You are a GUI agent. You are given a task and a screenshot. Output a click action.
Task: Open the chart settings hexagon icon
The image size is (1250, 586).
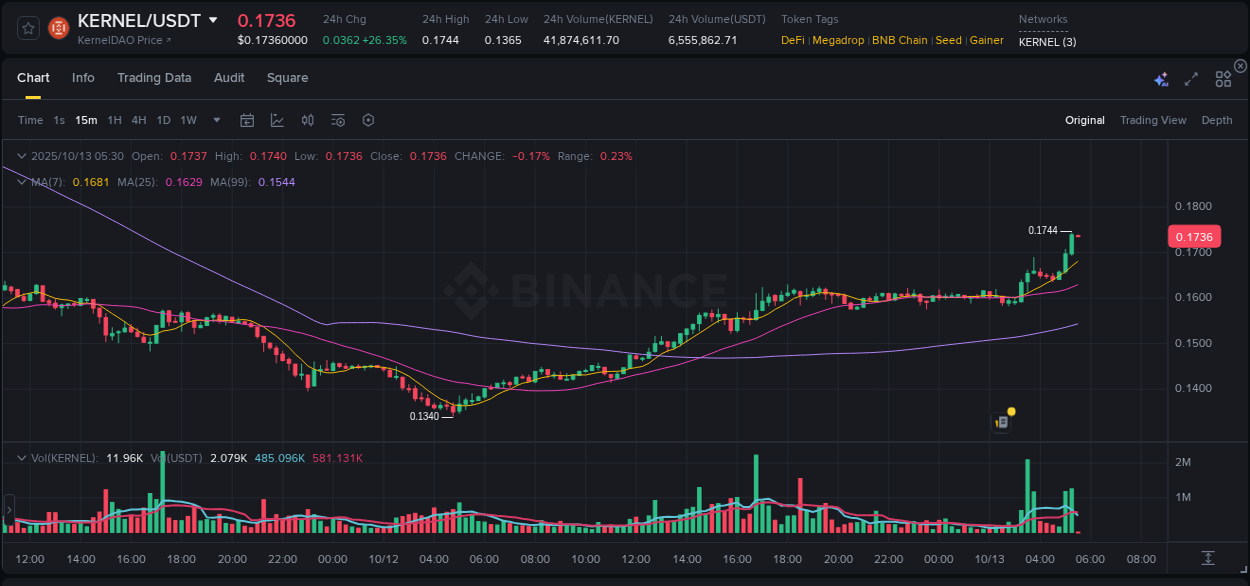coord(368,120)
